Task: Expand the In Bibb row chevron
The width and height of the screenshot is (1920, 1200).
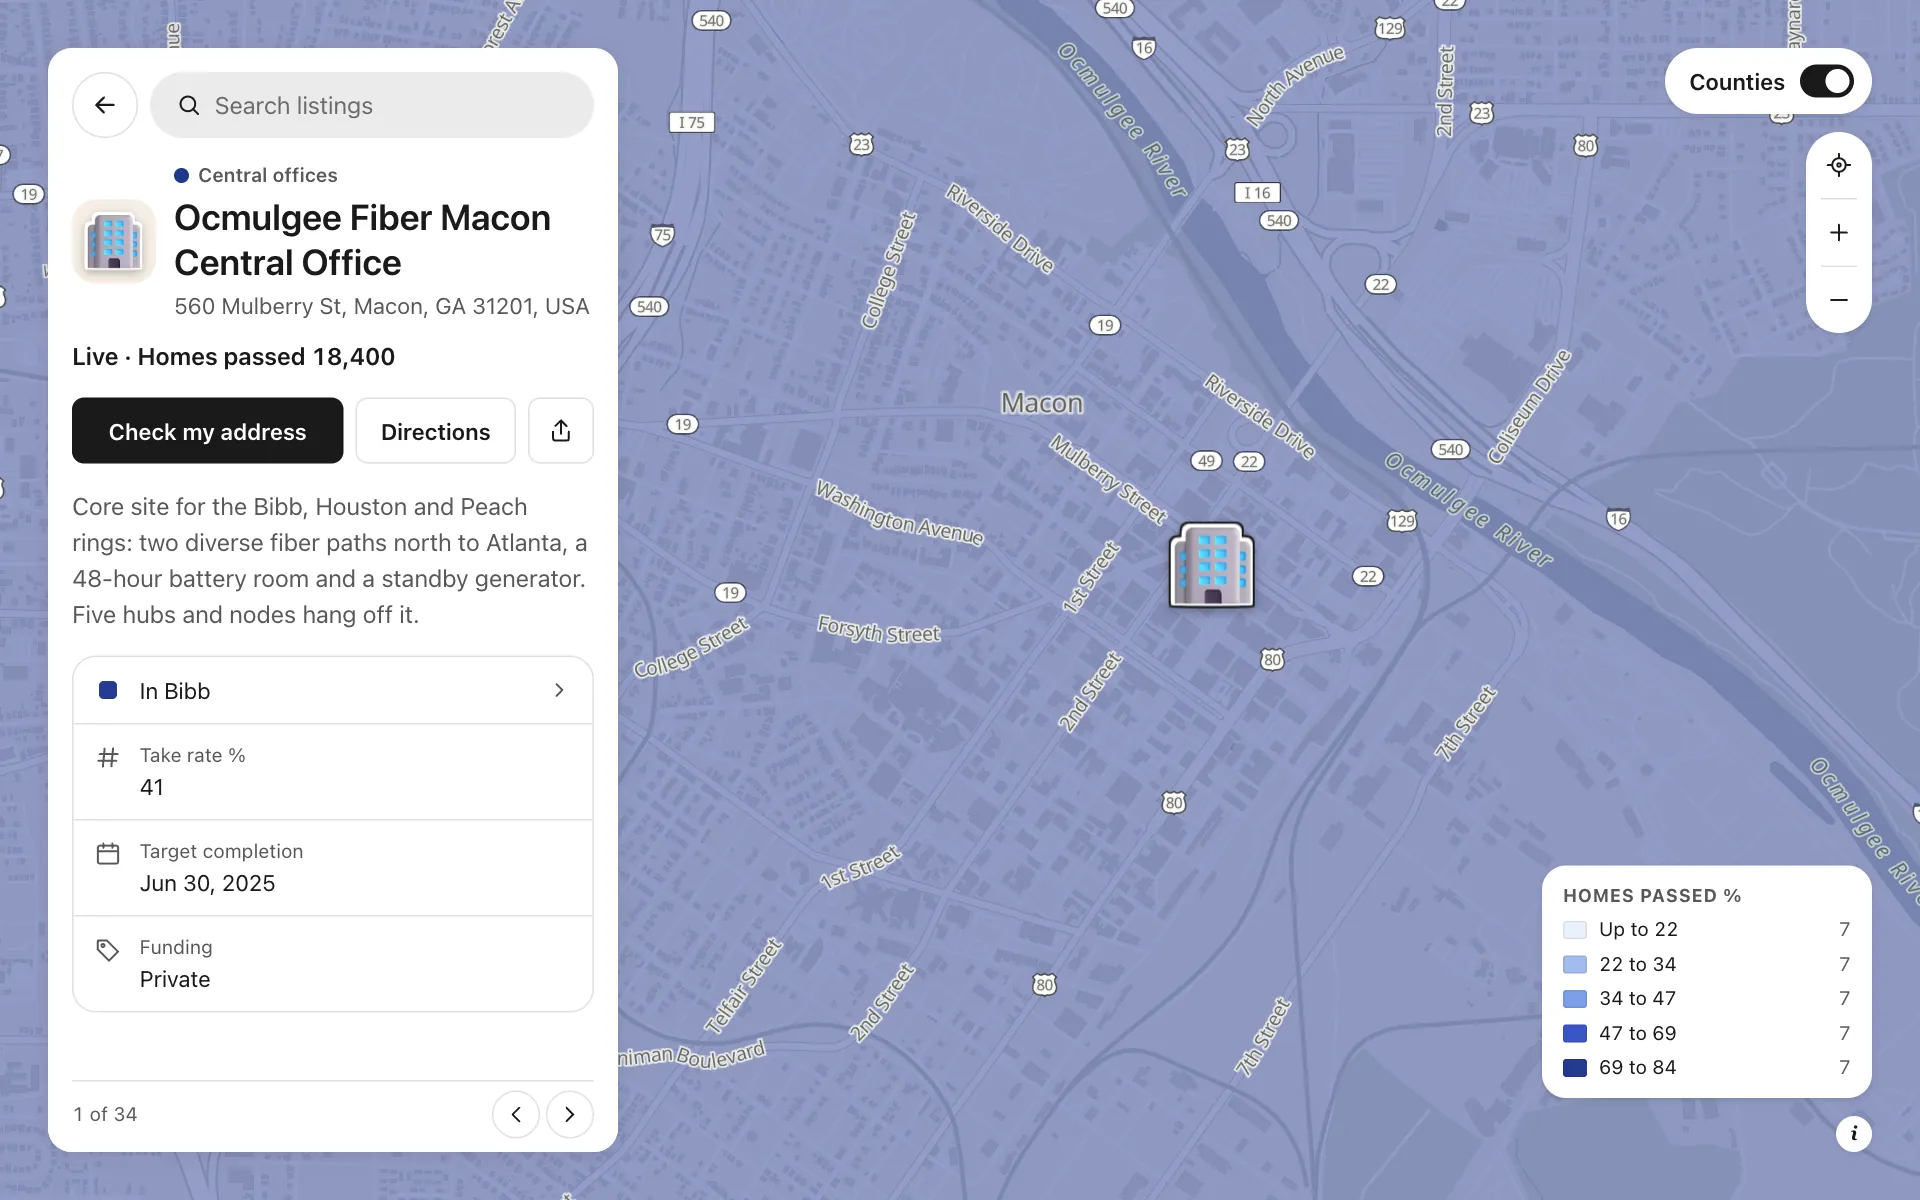Action: pyautogui.click(x=559, y=690)
